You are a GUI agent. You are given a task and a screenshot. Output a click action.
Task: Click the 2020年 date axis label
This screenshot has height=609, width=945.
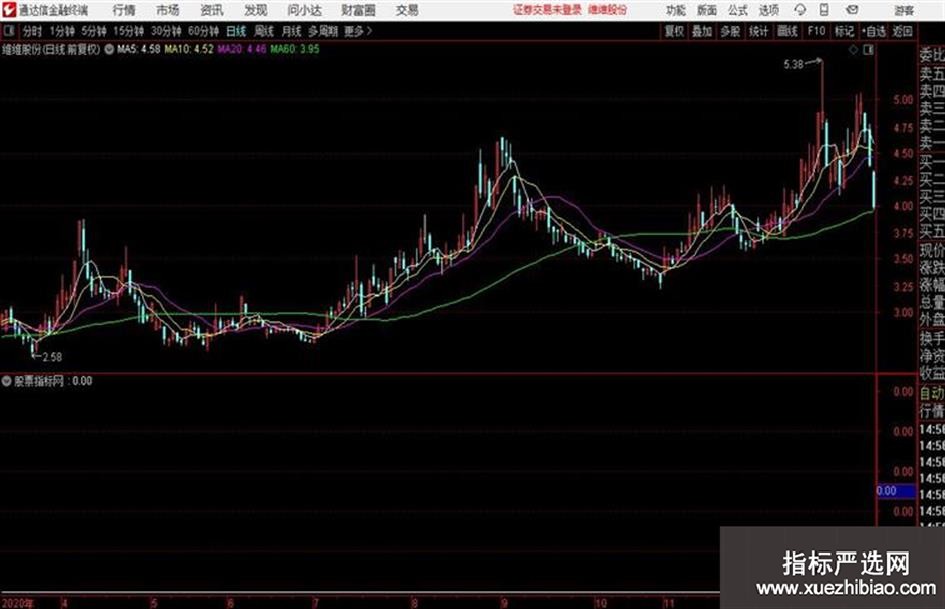(18, 603)
